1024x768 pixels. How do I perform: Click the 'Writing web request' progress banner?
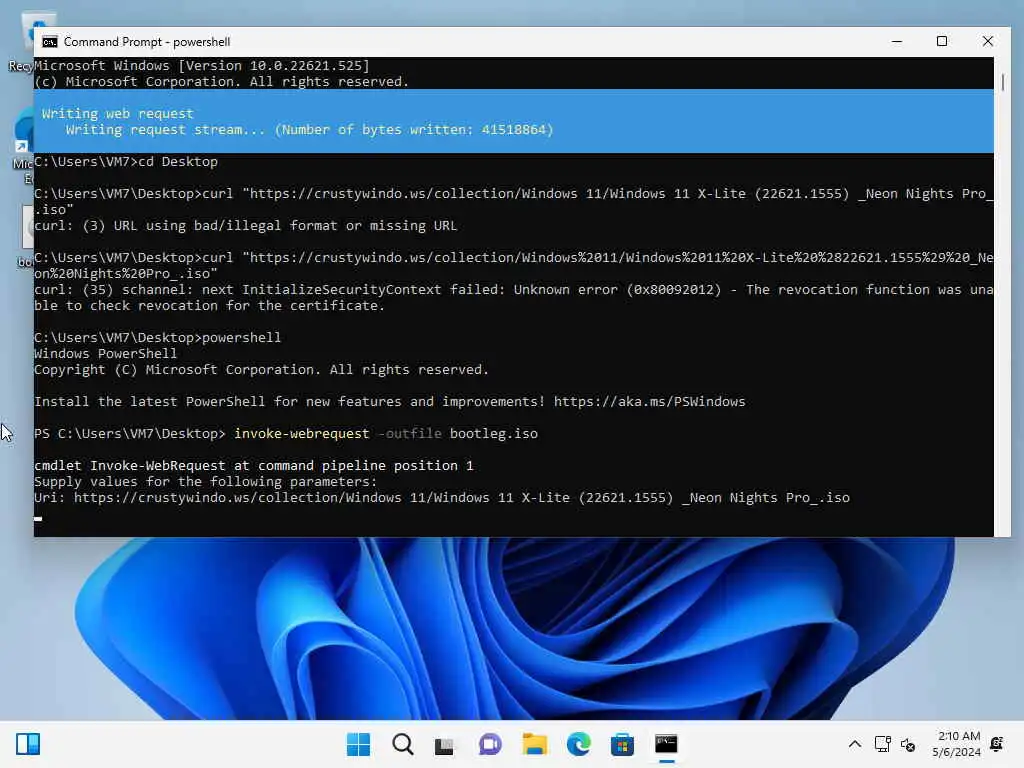pyautogui.click(x=514, y=121)
